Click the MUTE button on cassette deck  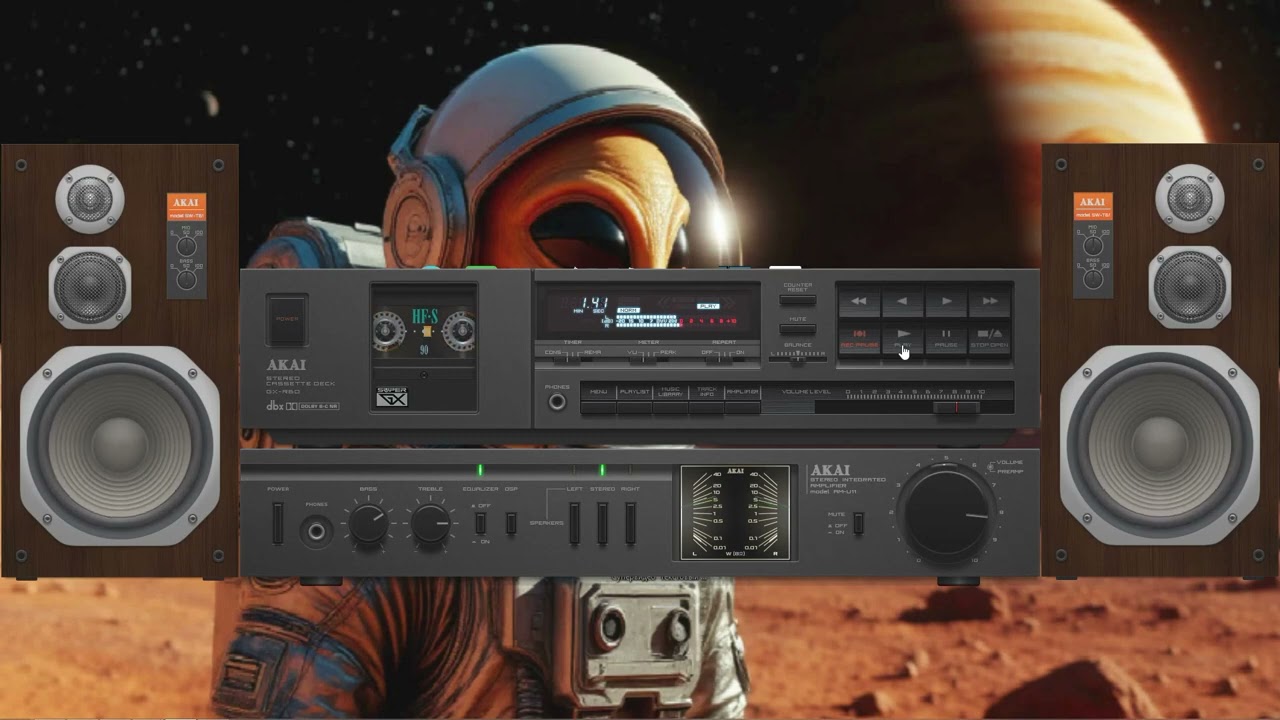798,329
